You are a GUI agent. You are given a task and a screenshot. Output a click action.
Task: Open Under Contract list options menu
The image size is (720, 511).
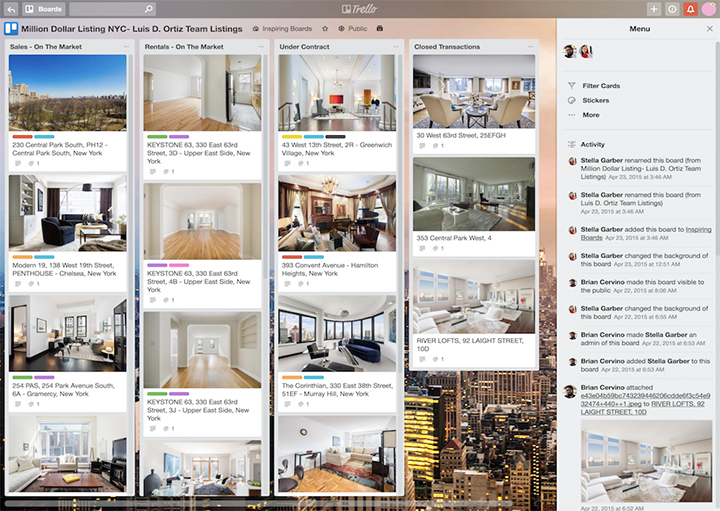point(395,47)
